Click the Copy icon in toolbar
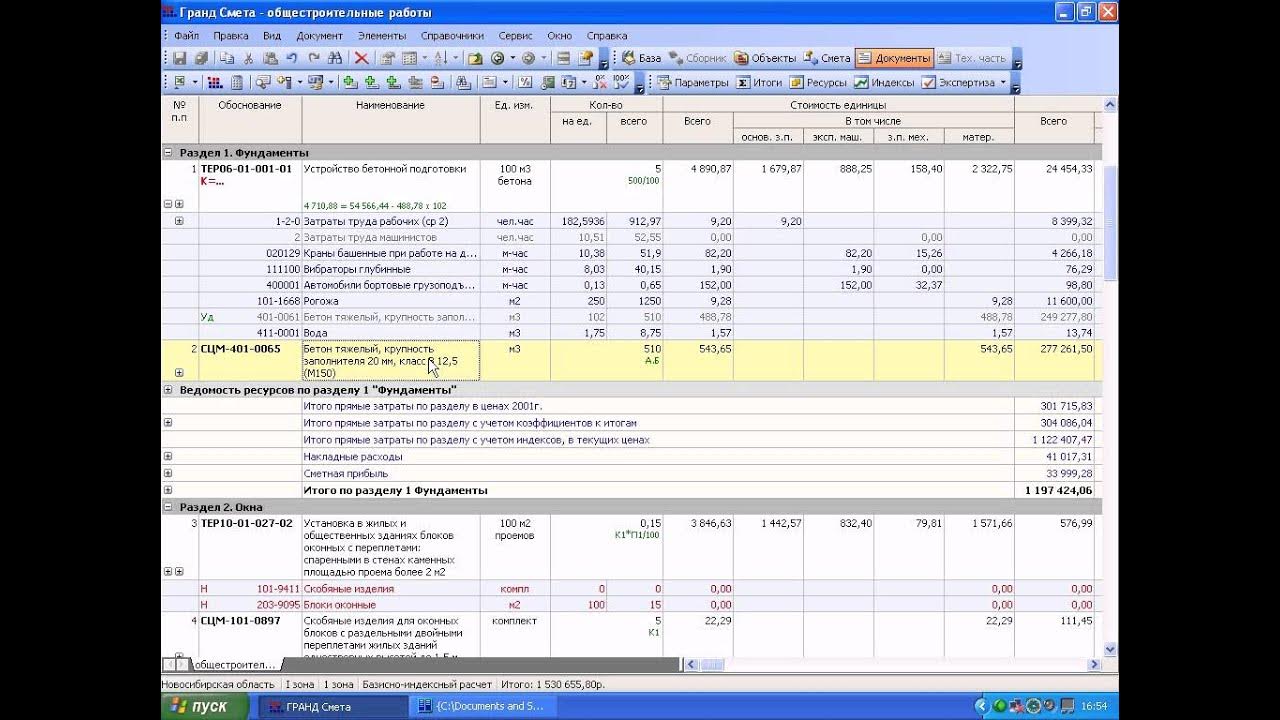This screenshot has height=720, width=1280. 227,58
